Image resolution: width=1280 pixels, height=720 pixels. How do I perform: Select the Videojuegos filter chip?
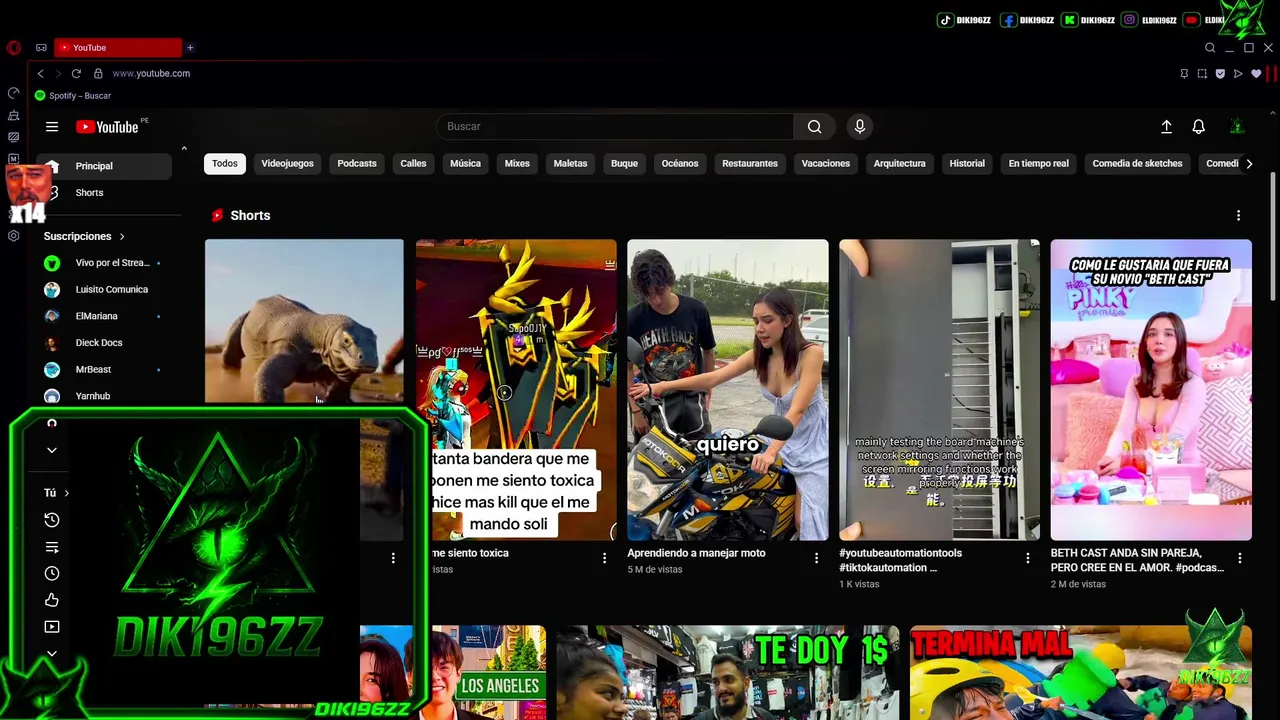(287, 164)
